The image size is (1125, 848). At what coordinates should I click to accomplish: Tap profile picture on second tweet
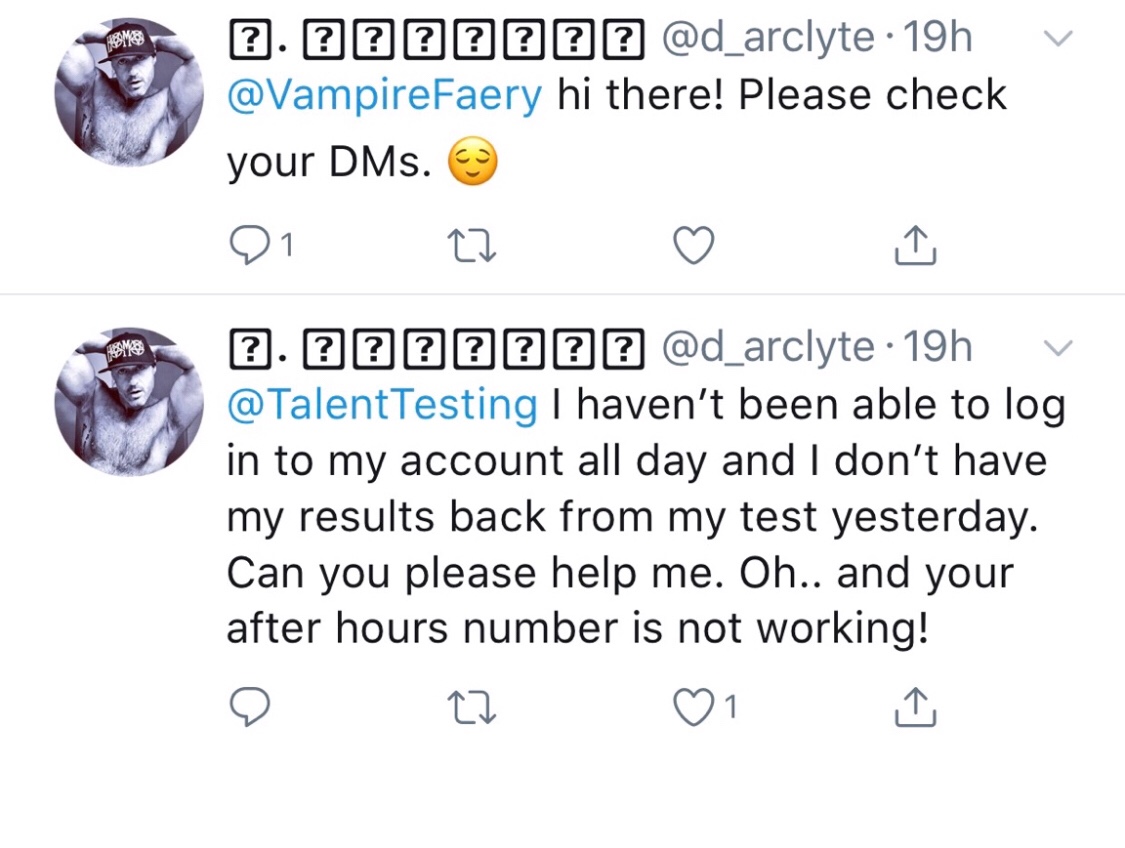click(129, 401)
